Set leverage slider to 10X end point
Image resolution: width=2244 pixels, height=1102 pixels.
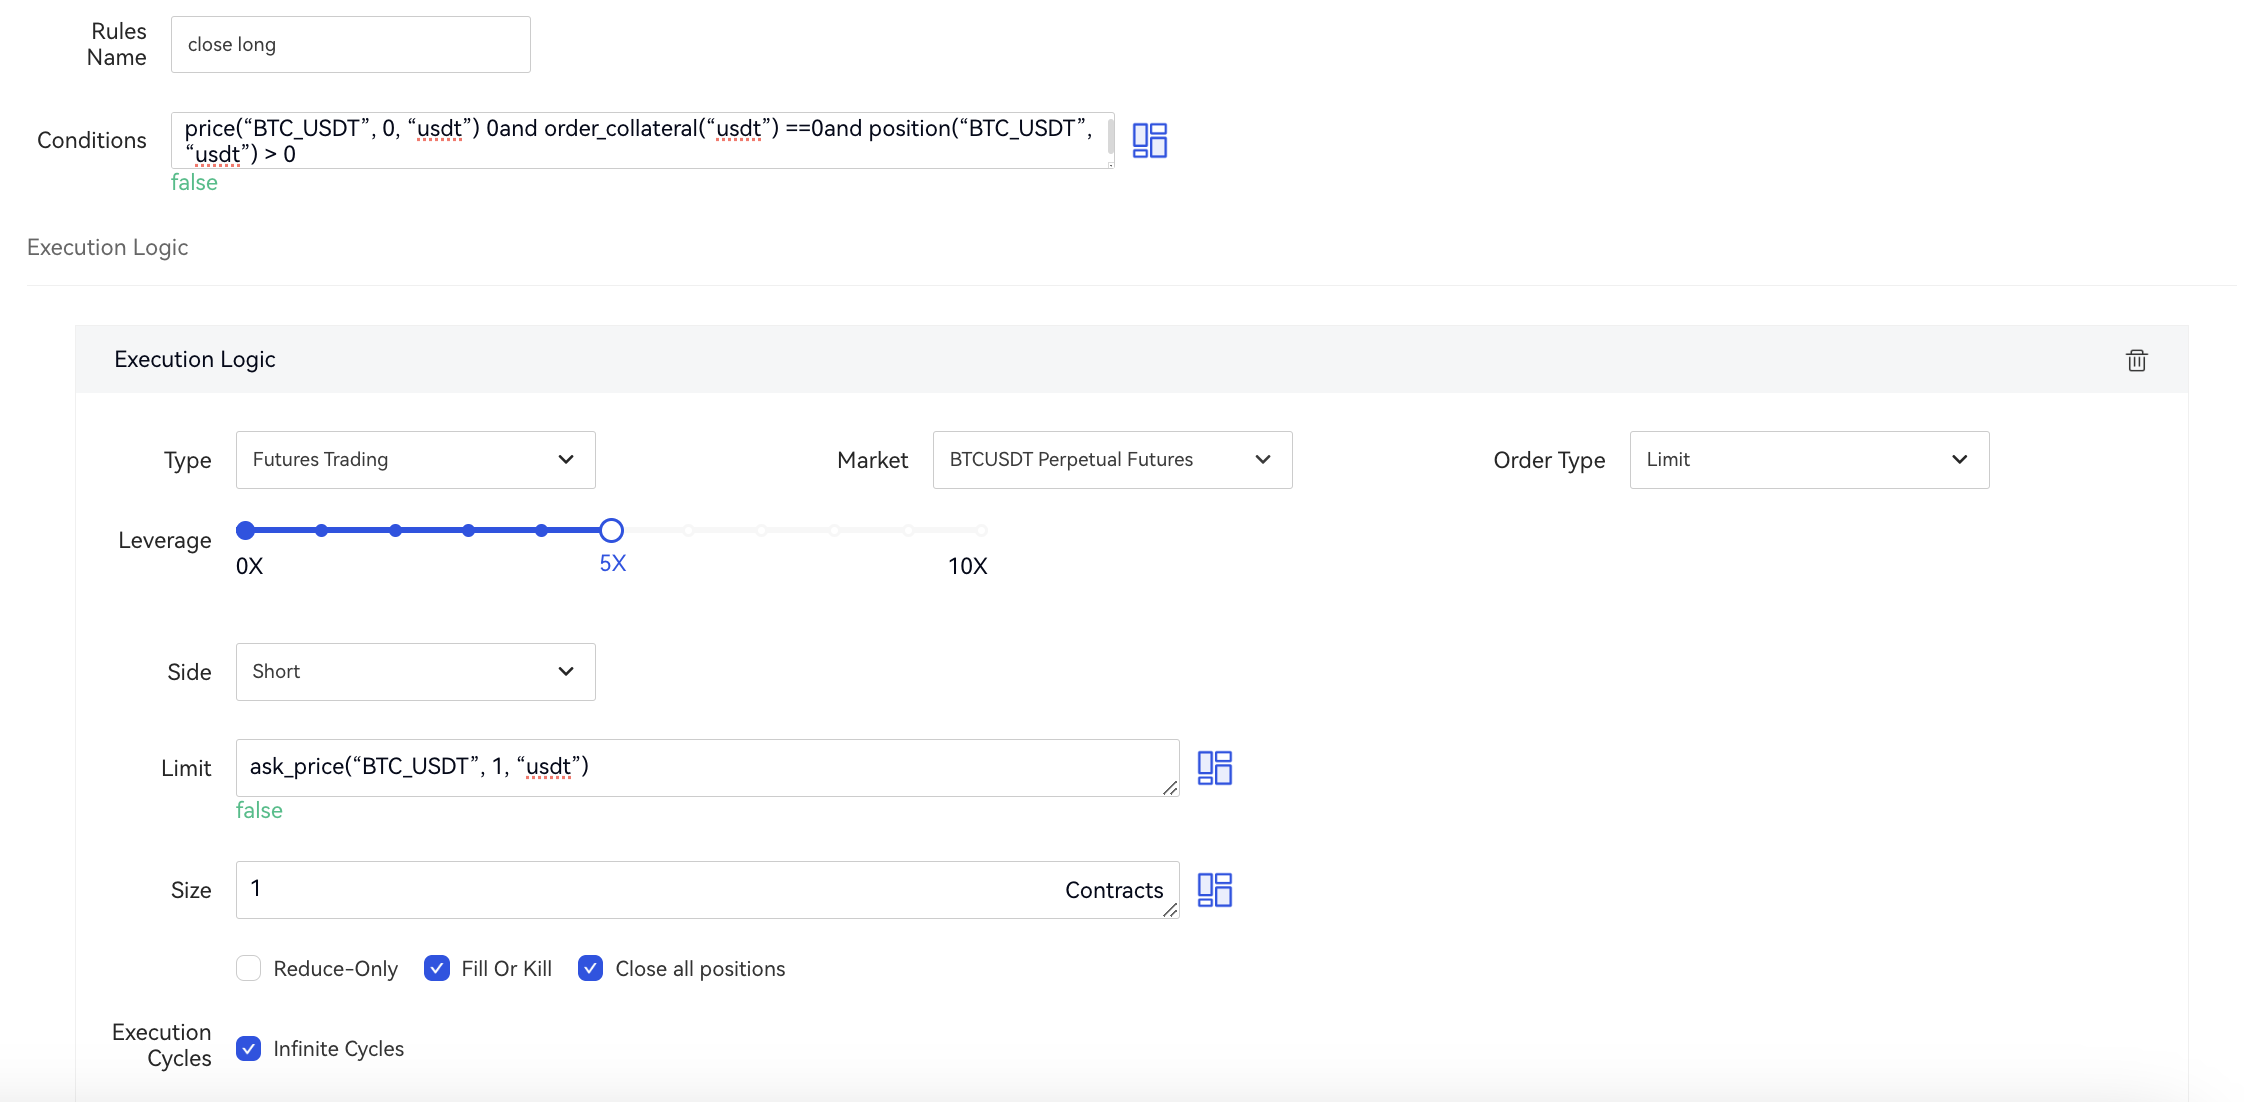pyautogui.click(x=981, y=531)
